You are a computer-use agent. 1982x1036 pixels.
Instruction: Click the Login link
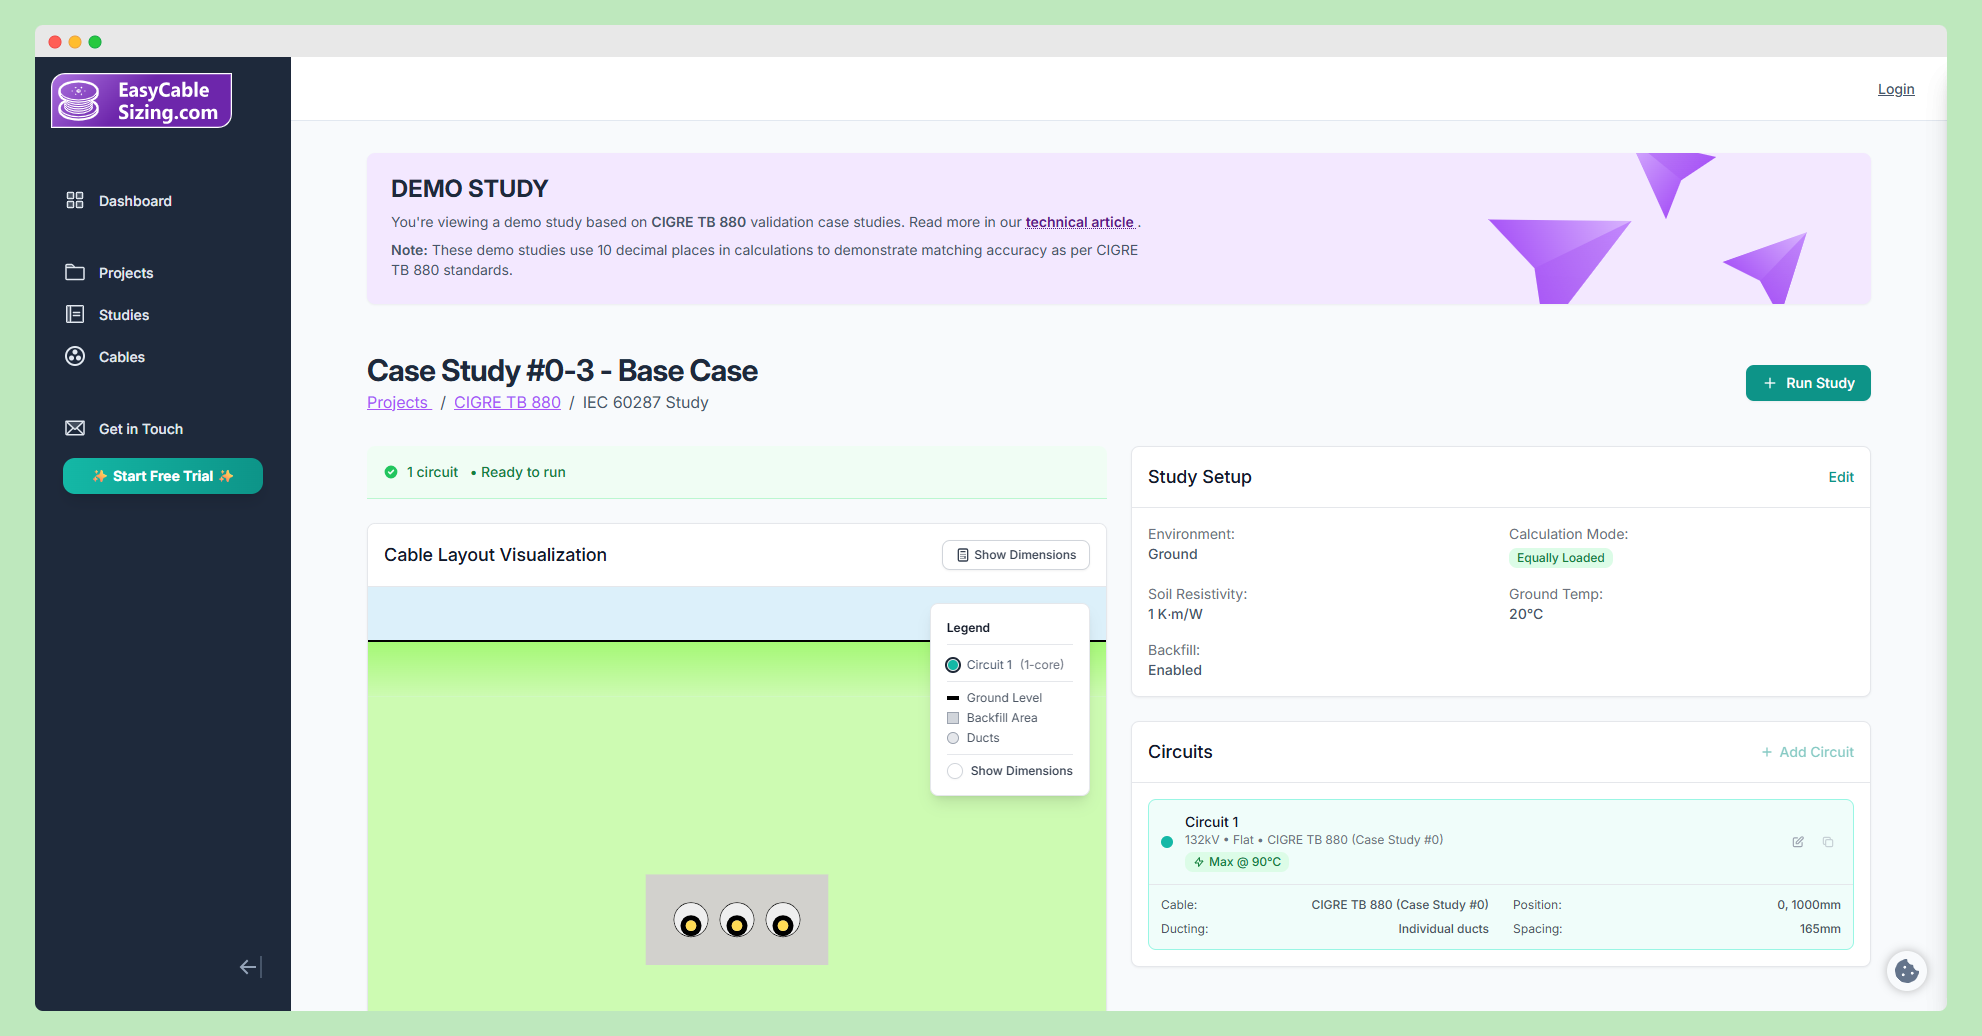click(1895, 89)
